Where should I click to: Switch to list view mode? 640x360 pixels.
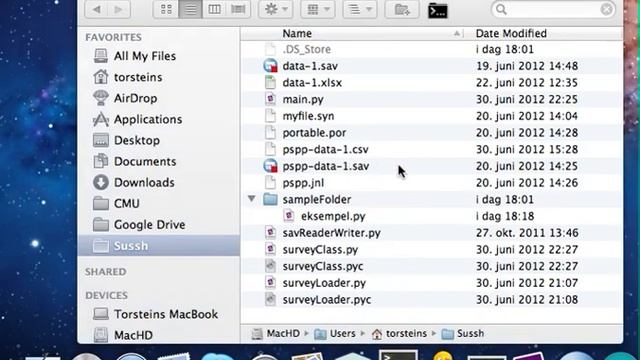(190, 9)
